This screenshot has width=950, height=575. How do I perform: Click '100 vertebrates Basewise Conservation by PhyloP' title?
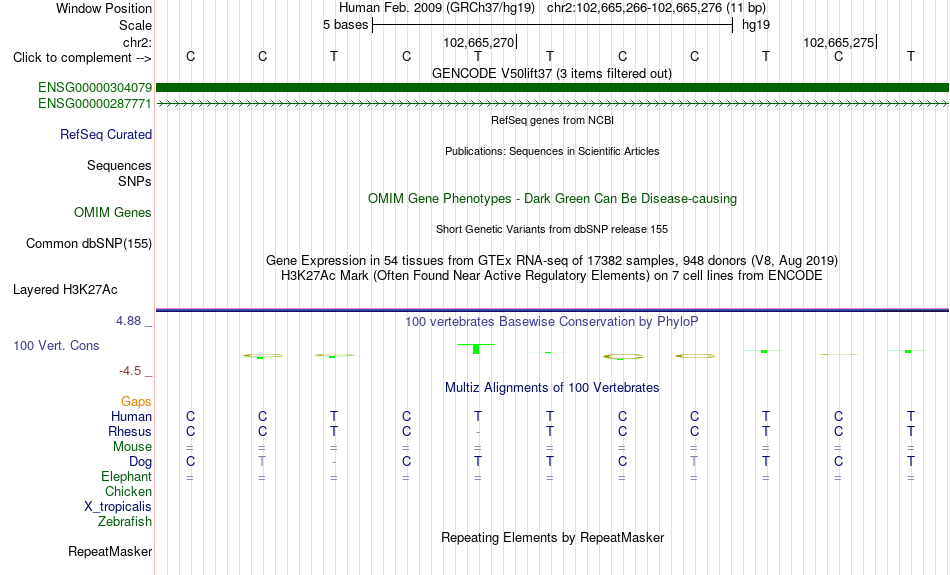click(552, 322)
